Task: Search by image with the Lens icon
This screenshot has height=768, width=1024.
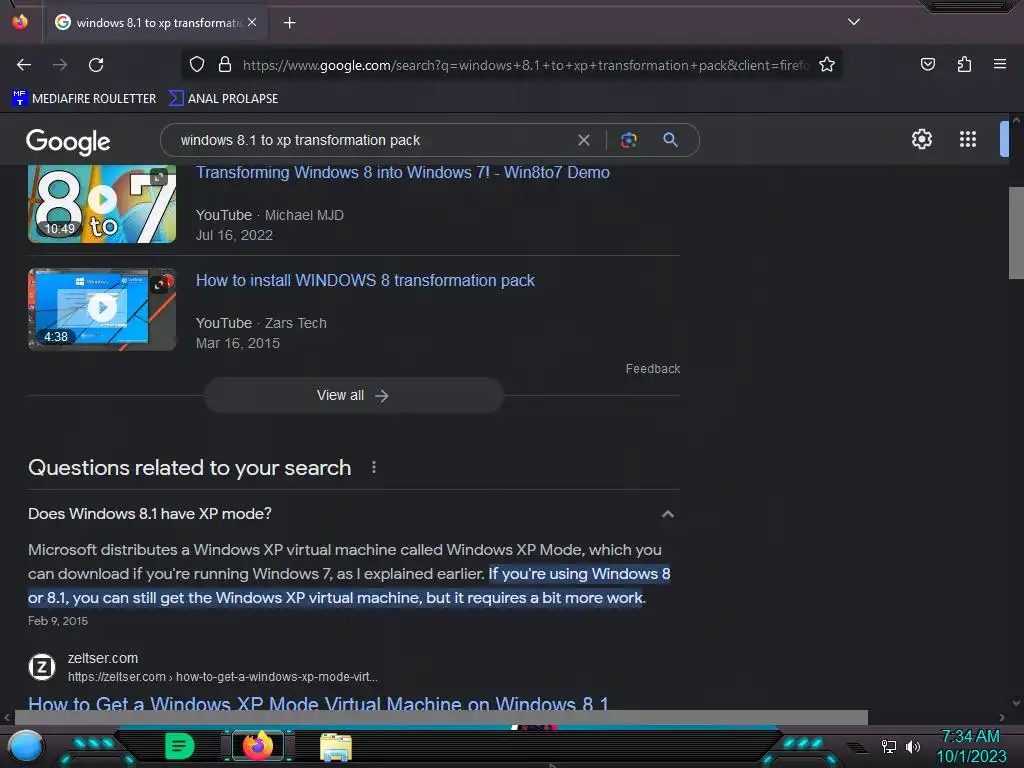Action: coord(628,140)
